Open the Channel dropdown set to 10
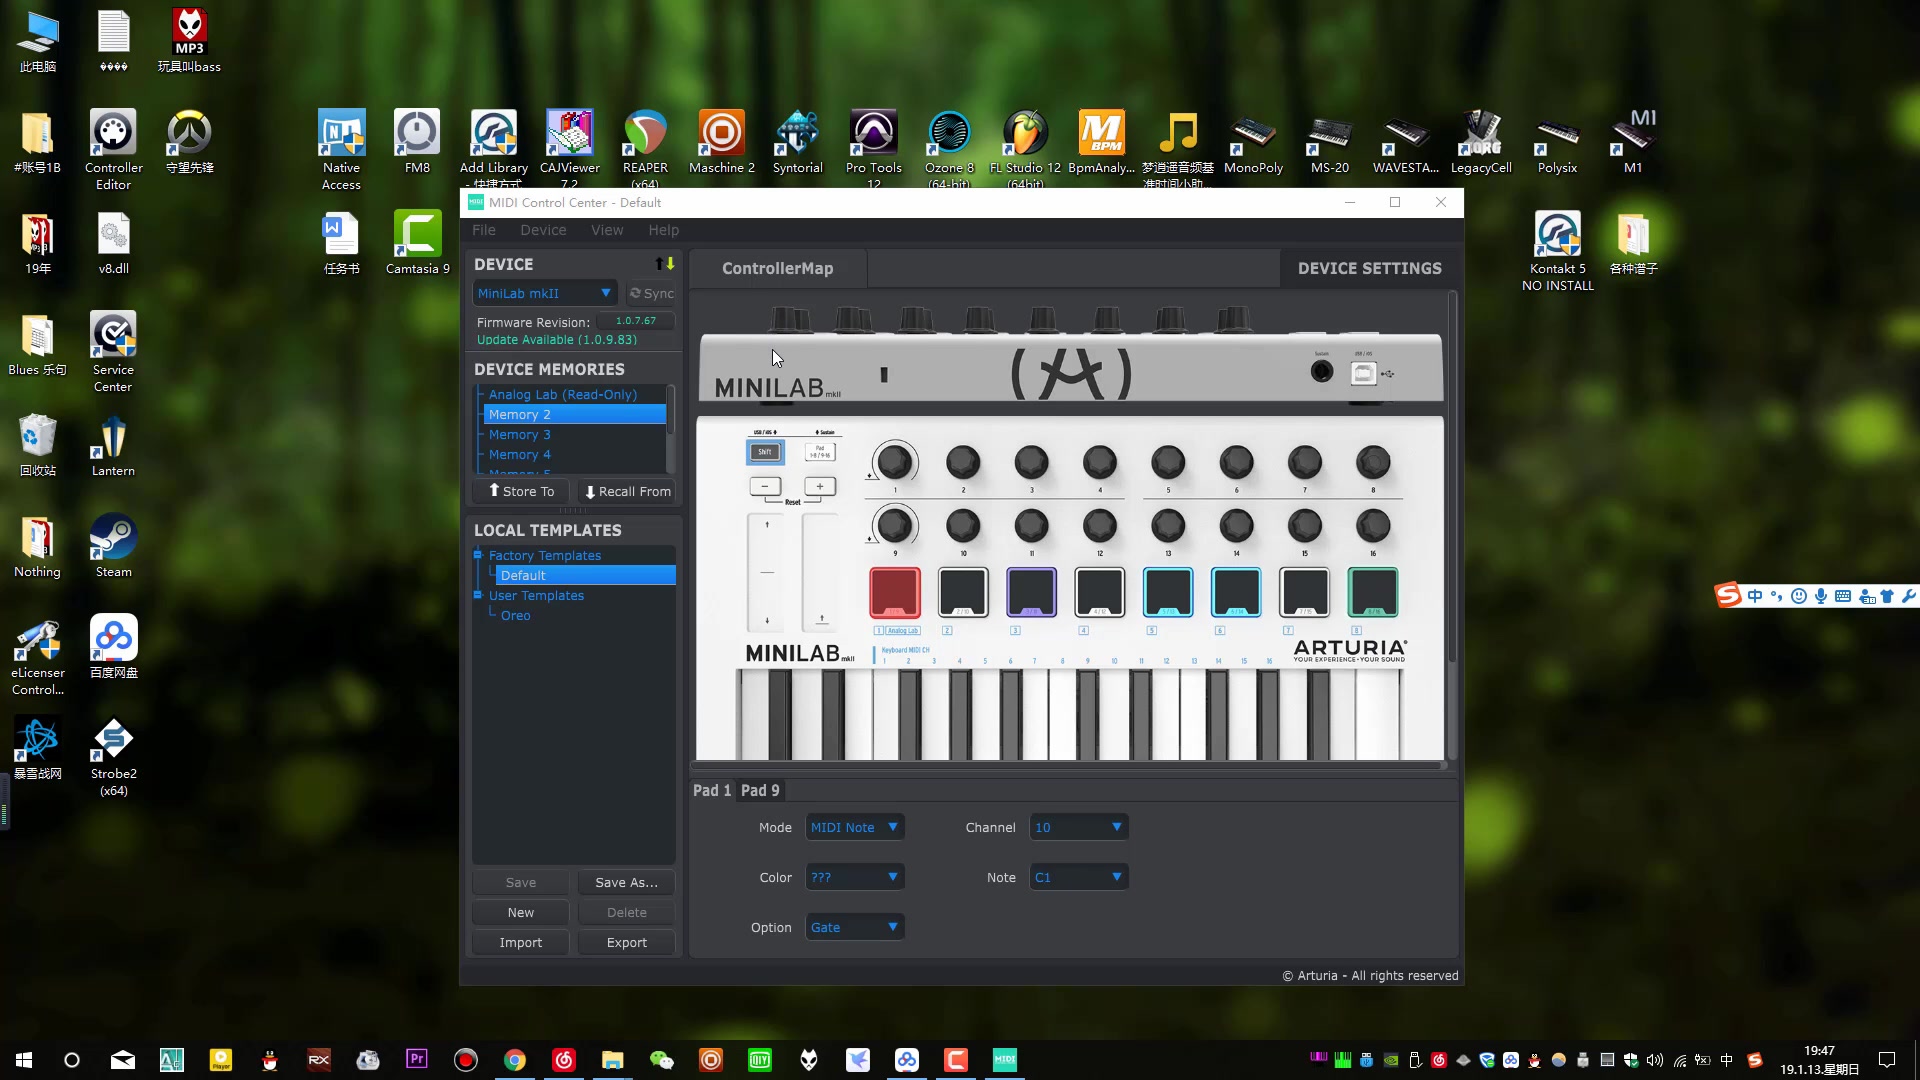Image resolution: width=1920 pixels, height=1080 pixels. pos(1079,827)
